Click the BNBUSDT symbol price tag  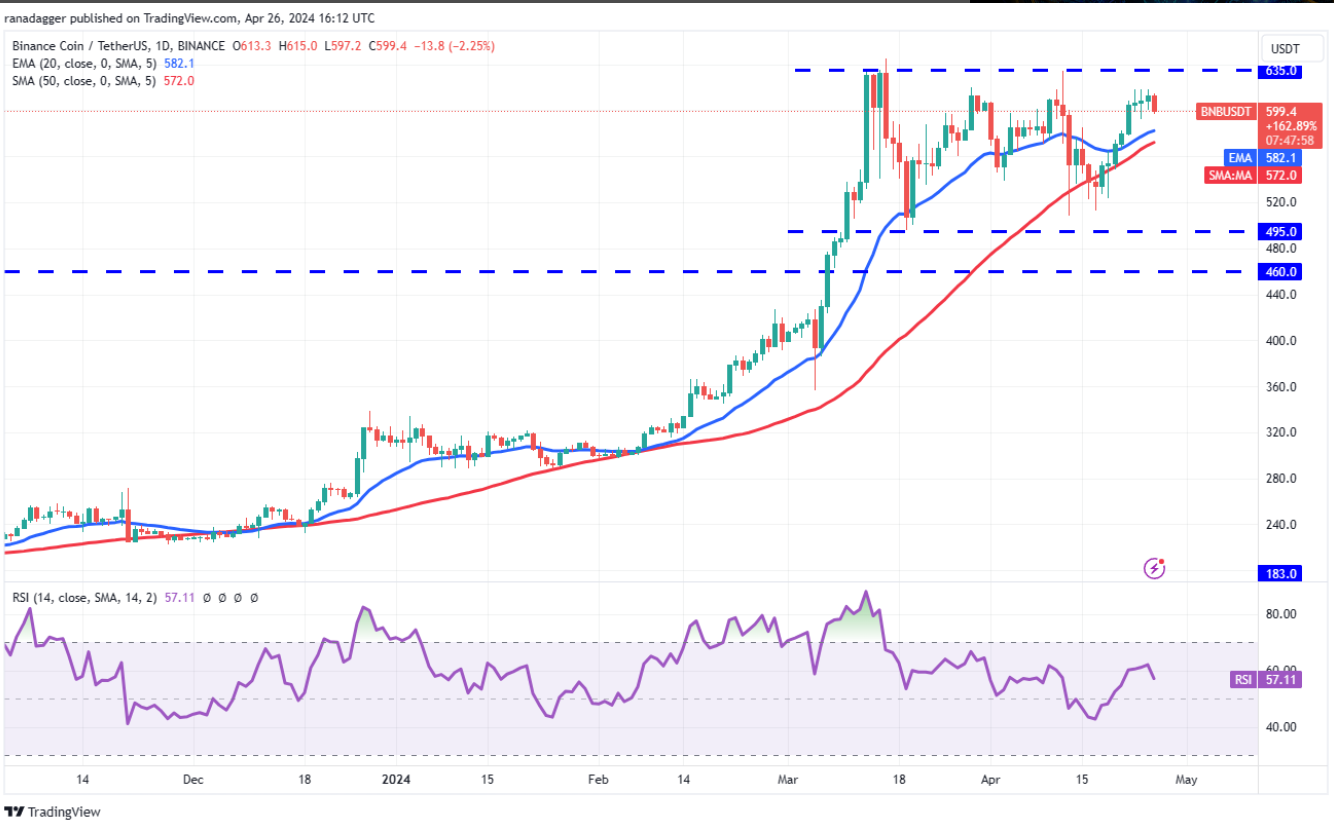tap(1226, 112)
